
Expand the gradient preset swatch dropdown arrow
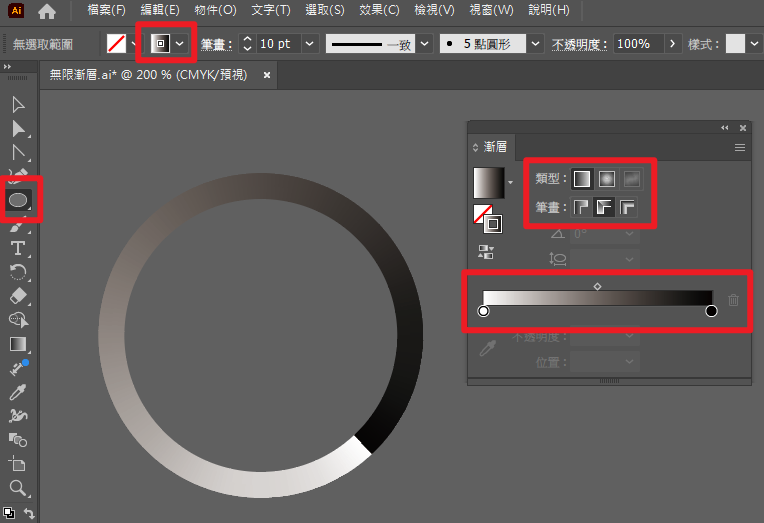[x=512, y=183]
